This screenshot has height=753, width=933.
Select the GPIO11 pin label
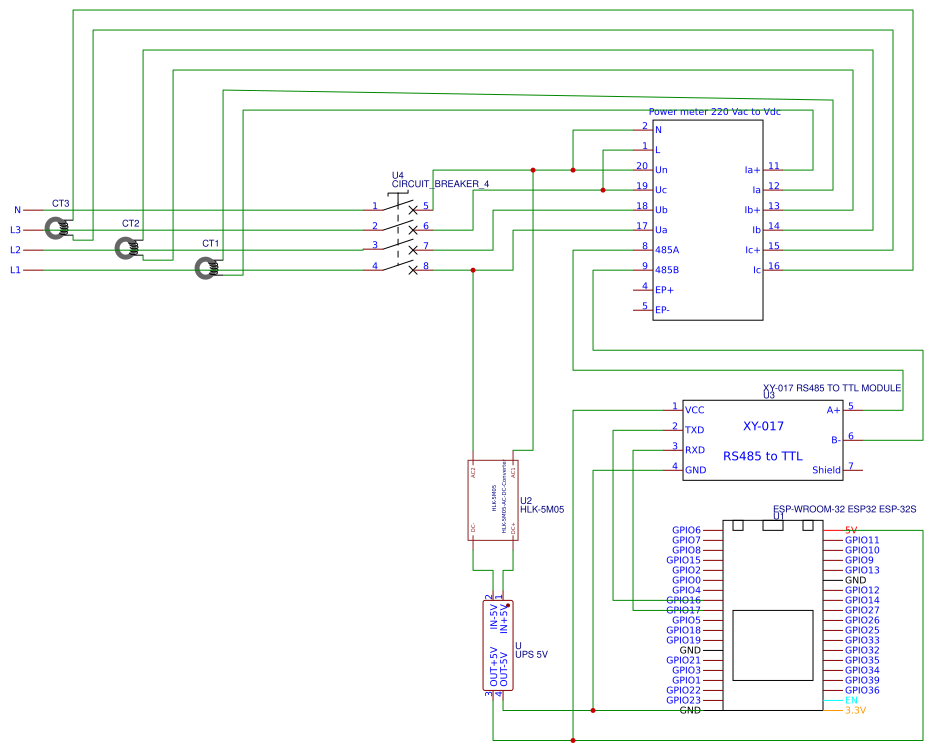(x=862, y=540)
